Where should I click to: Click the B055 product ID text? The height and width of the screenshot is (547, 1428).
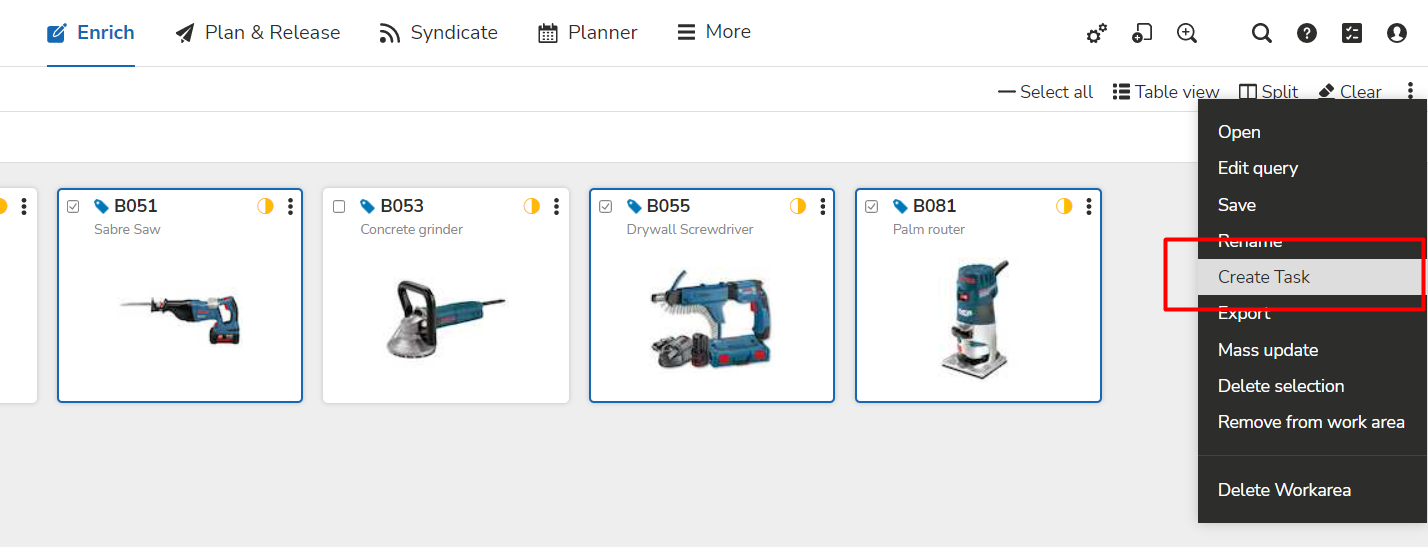tap(669, 206)
